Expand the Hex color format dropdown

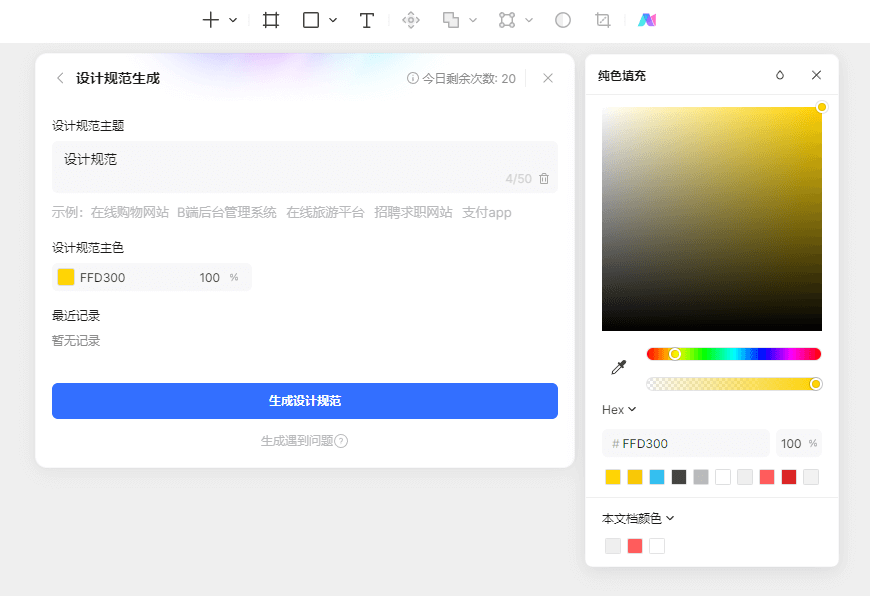pos(619,410)
